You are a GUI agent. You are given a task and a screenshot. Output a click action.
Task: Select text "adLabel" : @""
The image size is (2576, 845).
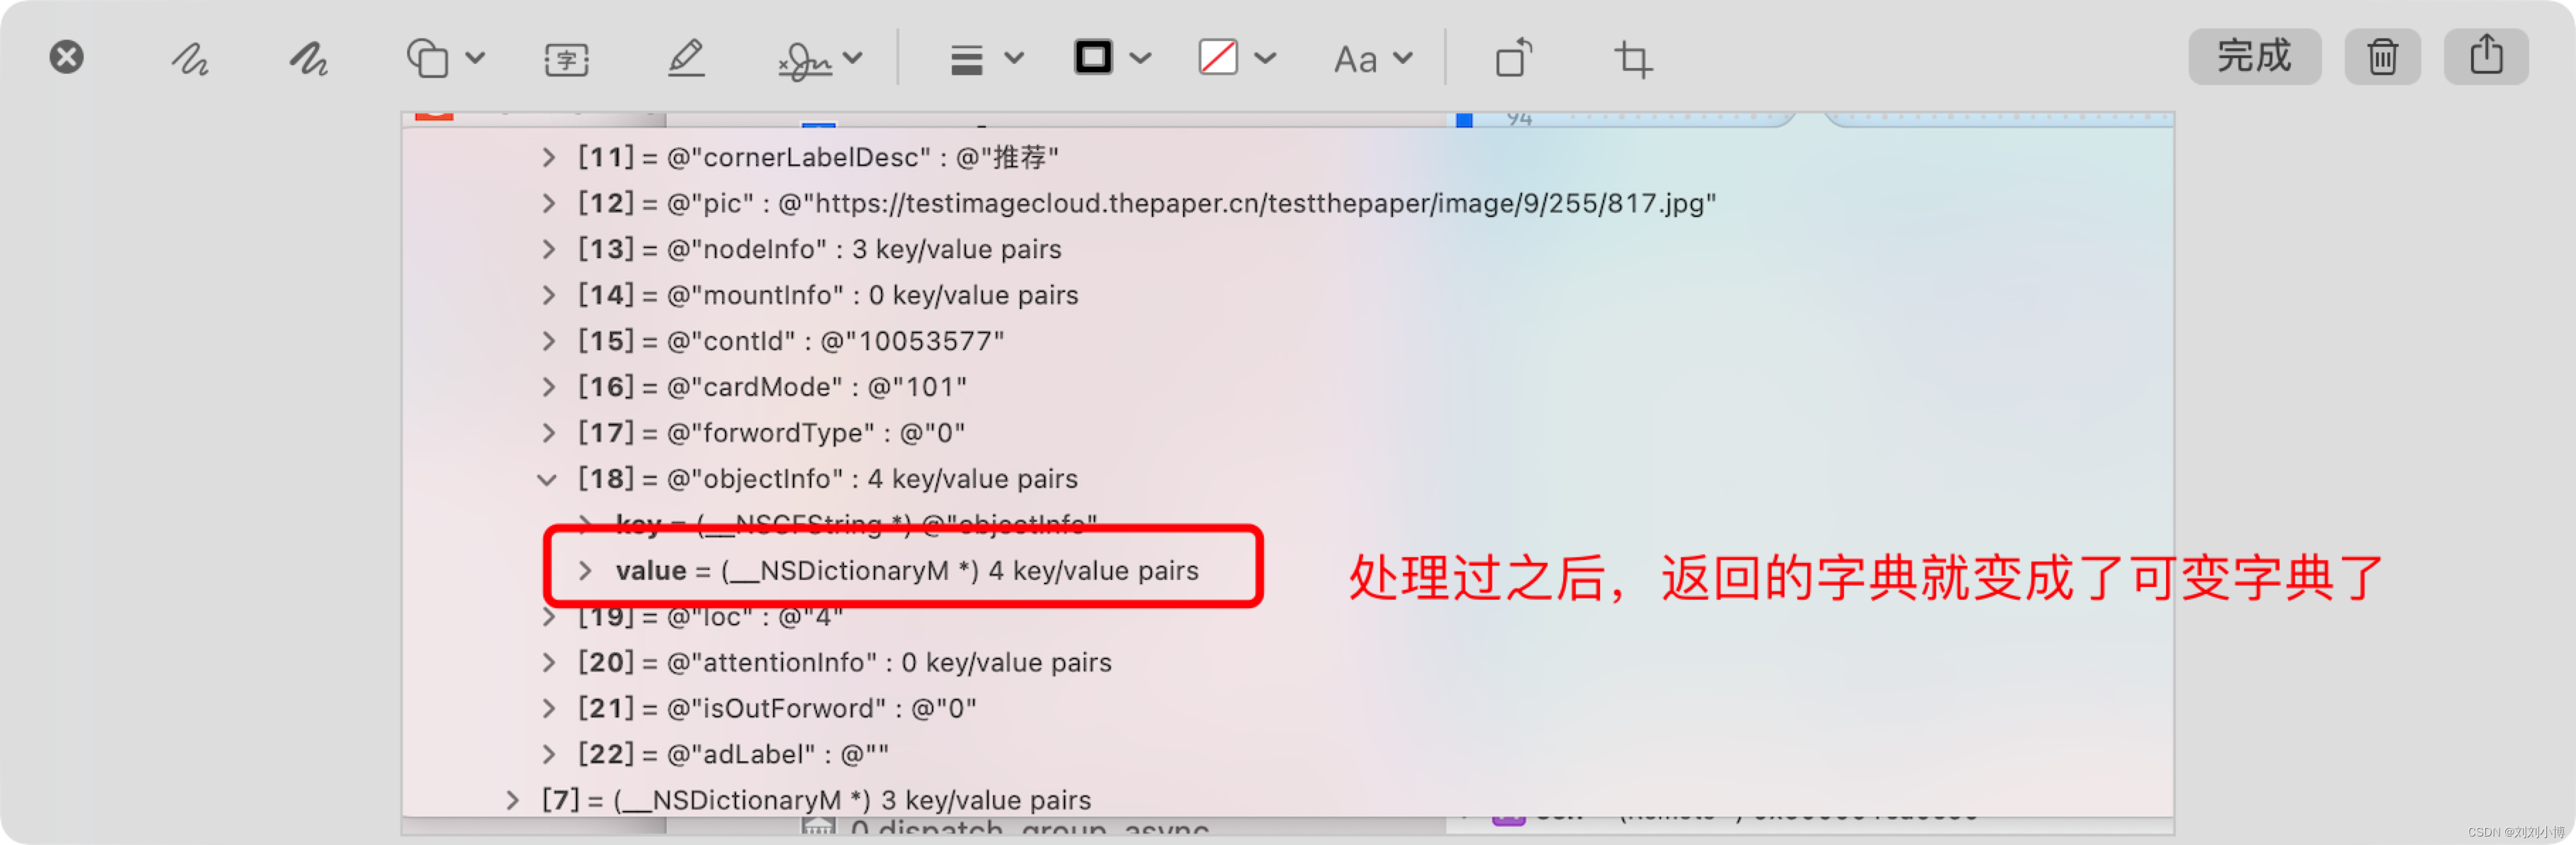[777, 754]
